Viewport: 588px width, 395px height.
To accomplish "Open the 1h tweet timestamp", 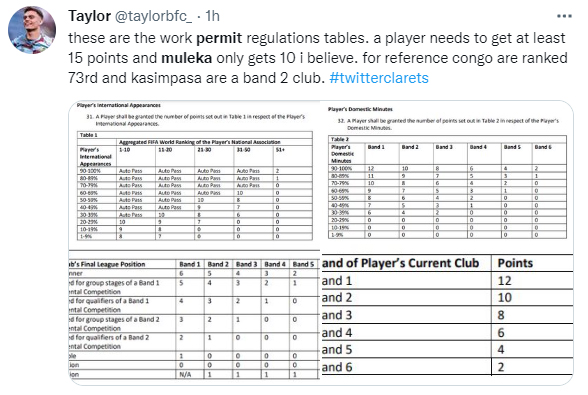I will [x=212, y=16].
